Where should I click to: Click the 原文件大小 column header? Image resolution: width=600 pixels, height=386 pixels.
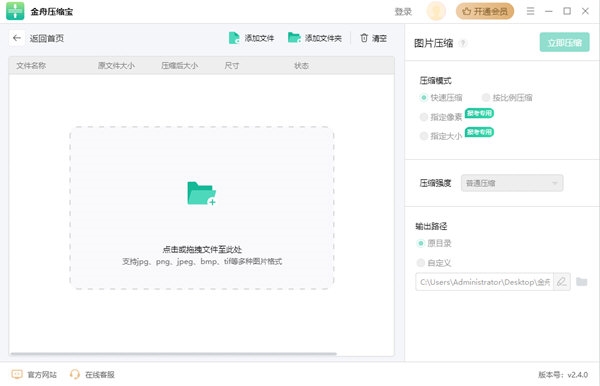tap(116, 65)
